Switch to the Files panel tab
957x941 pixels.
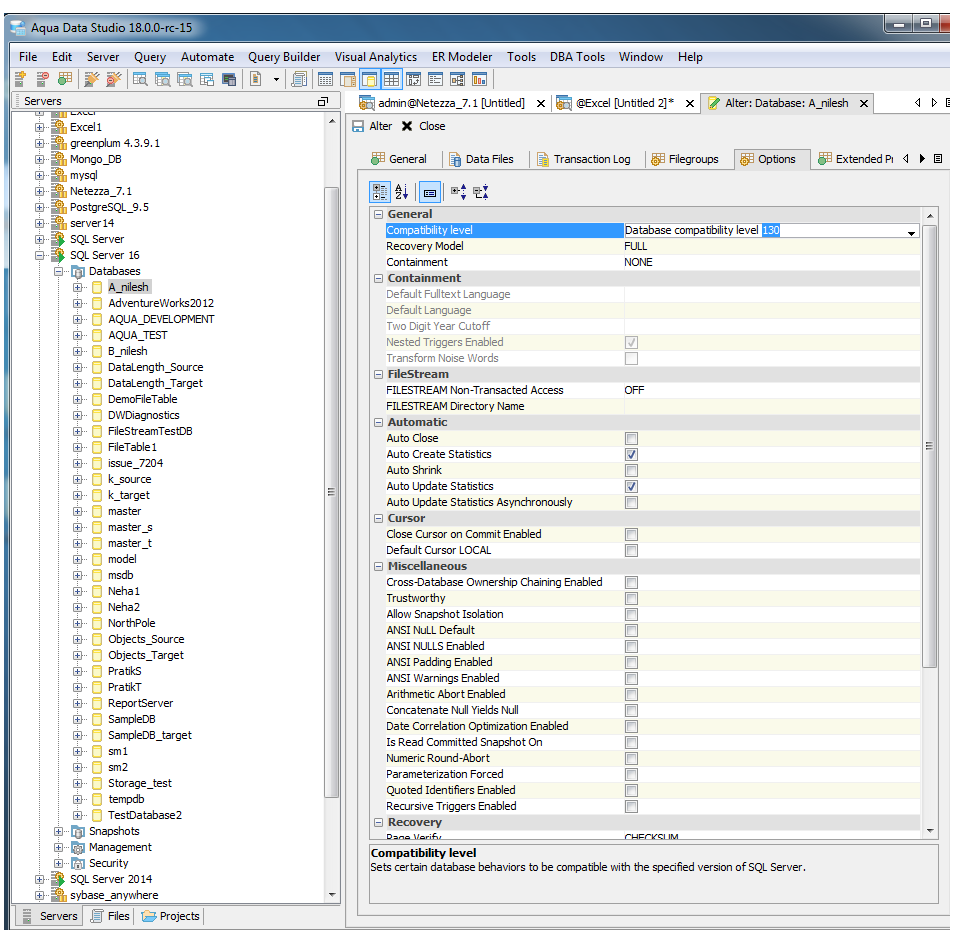(110, 916)
